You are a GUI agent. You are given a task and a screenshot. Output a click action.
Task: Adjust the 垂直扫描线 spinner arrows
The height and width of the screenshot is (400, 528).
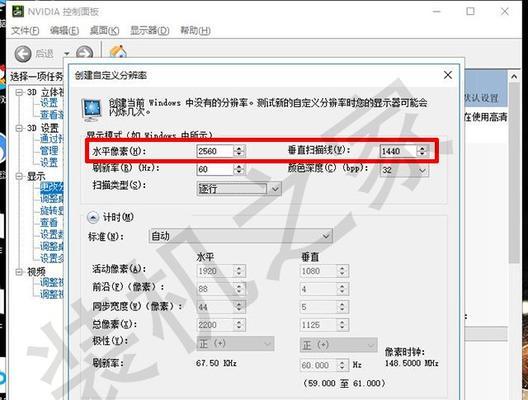coord(422,151)
